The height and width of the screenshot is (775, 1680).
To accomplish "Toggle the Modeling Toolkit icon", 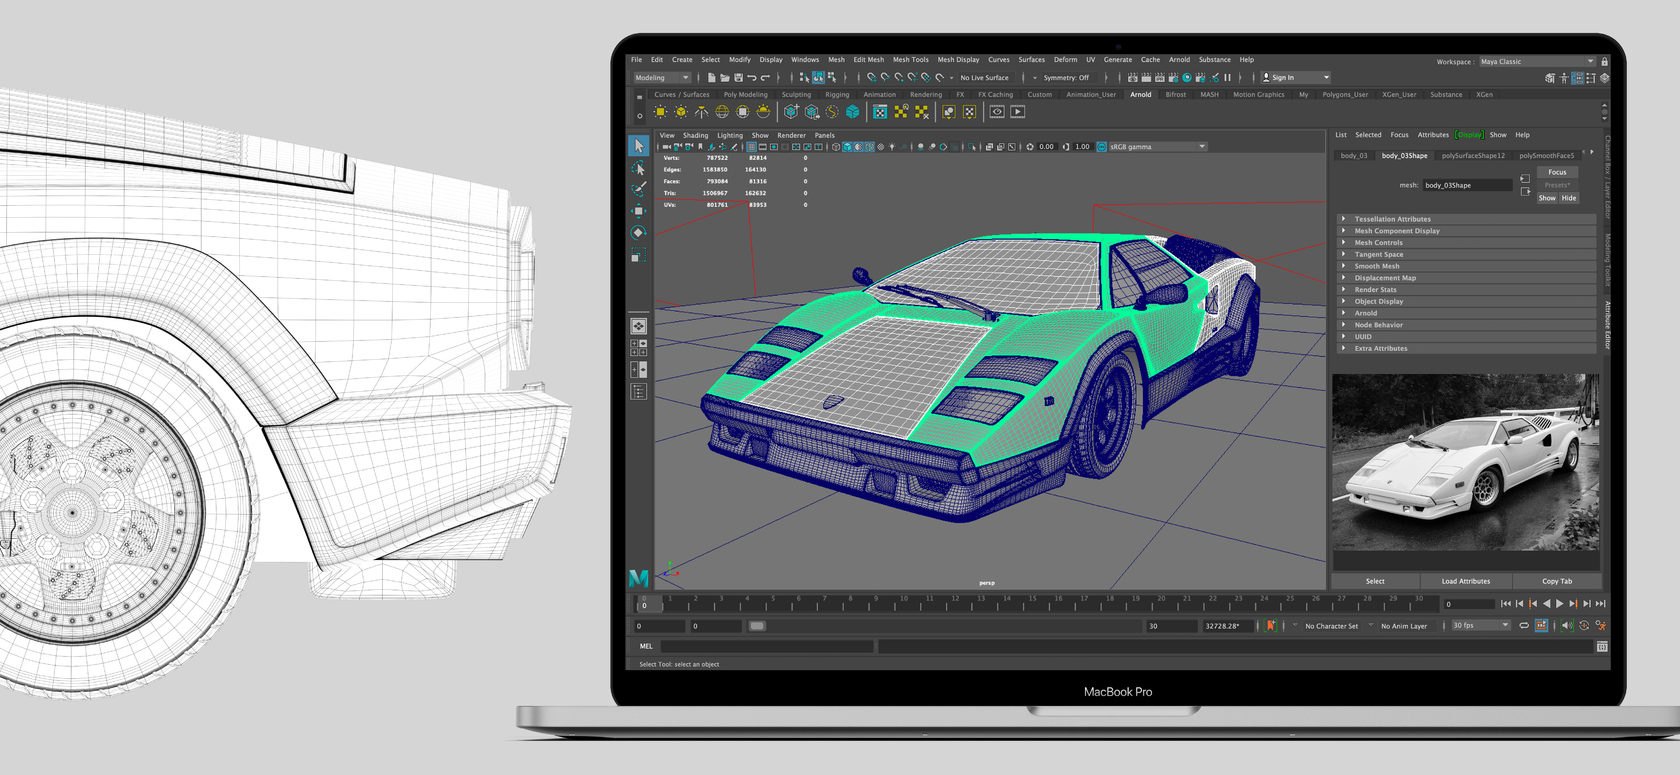I will coord(1550,78).
